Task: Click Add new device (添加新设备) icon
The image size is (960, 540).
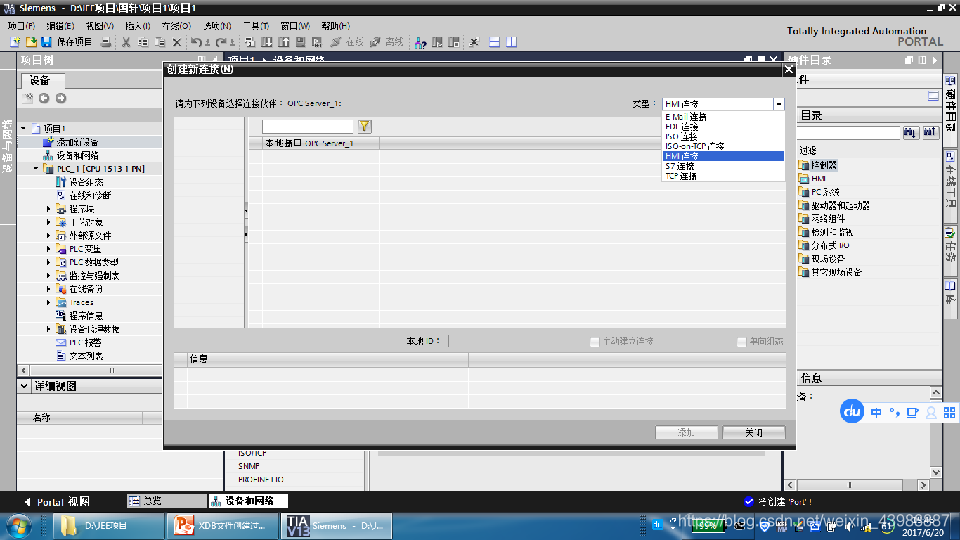Action: (x=48, y=142)
